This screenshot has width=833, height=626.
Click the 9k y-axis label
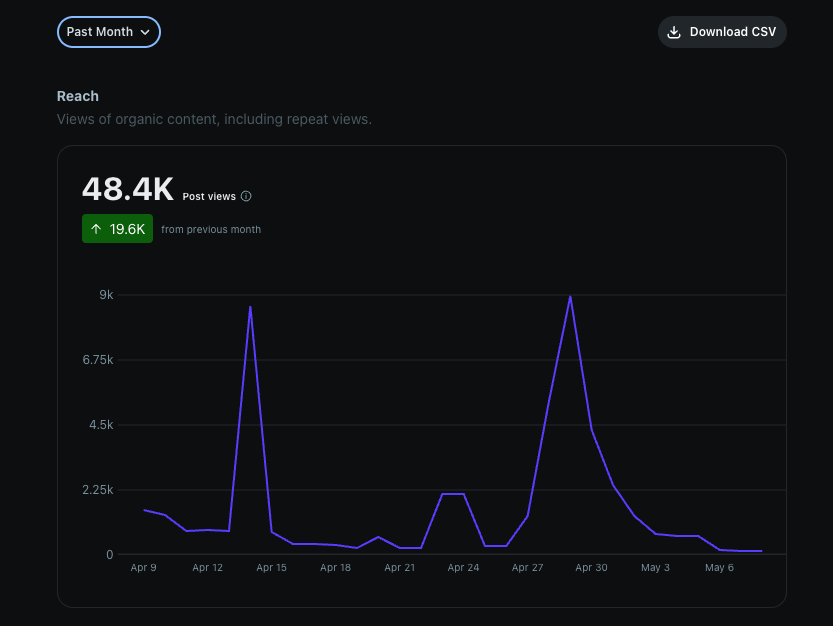point(106,295)
